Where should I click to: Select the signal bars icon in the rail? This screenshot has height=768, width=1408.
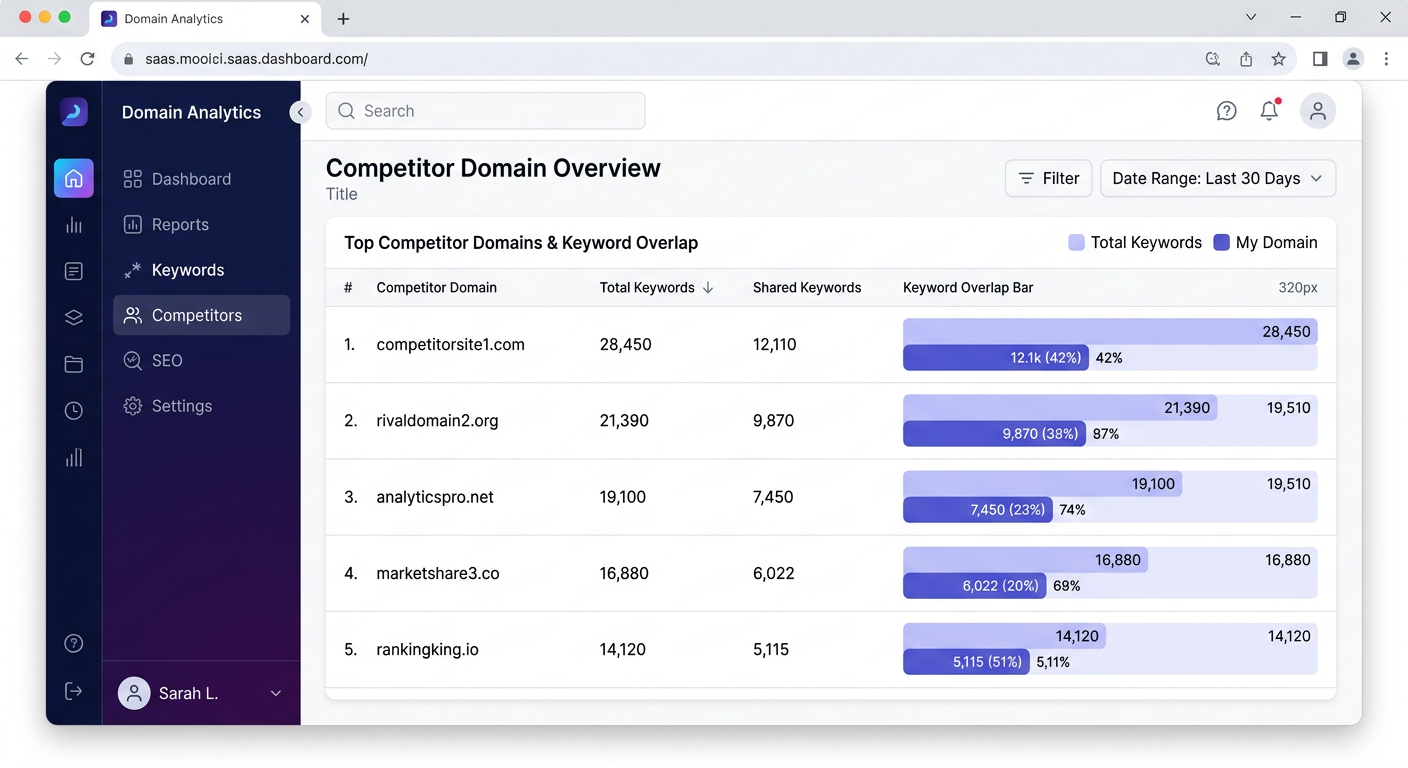point(74,457)
